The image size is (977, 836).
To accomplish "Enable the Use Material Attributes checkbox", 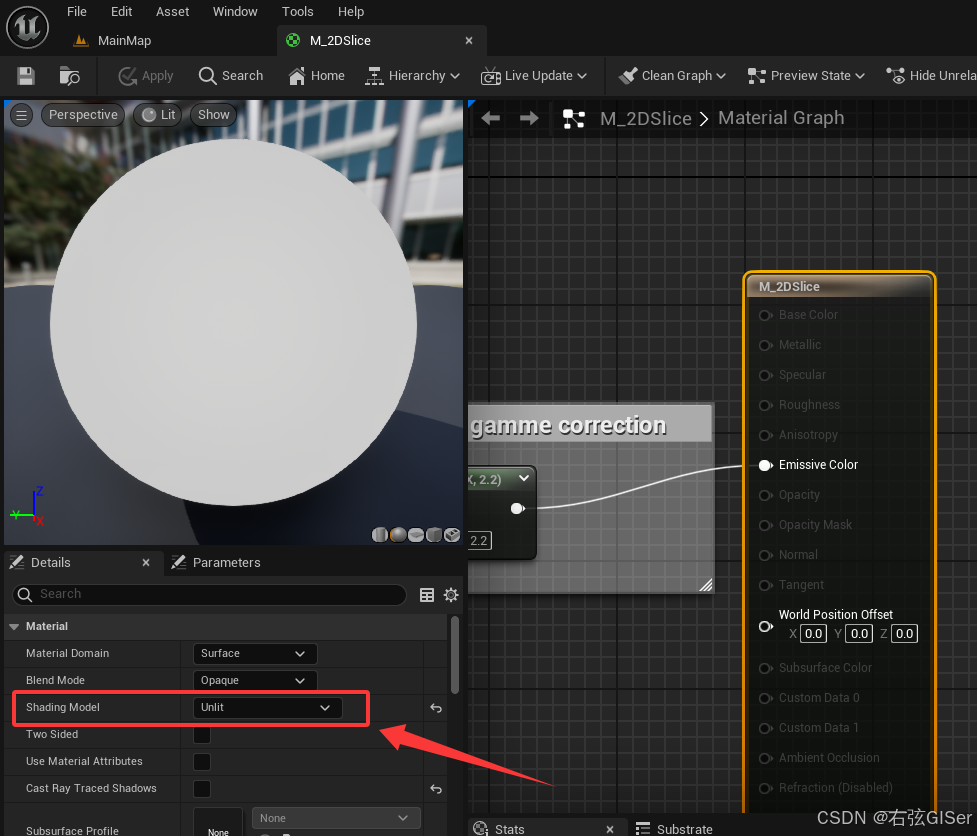I will [x=202, y=761].
